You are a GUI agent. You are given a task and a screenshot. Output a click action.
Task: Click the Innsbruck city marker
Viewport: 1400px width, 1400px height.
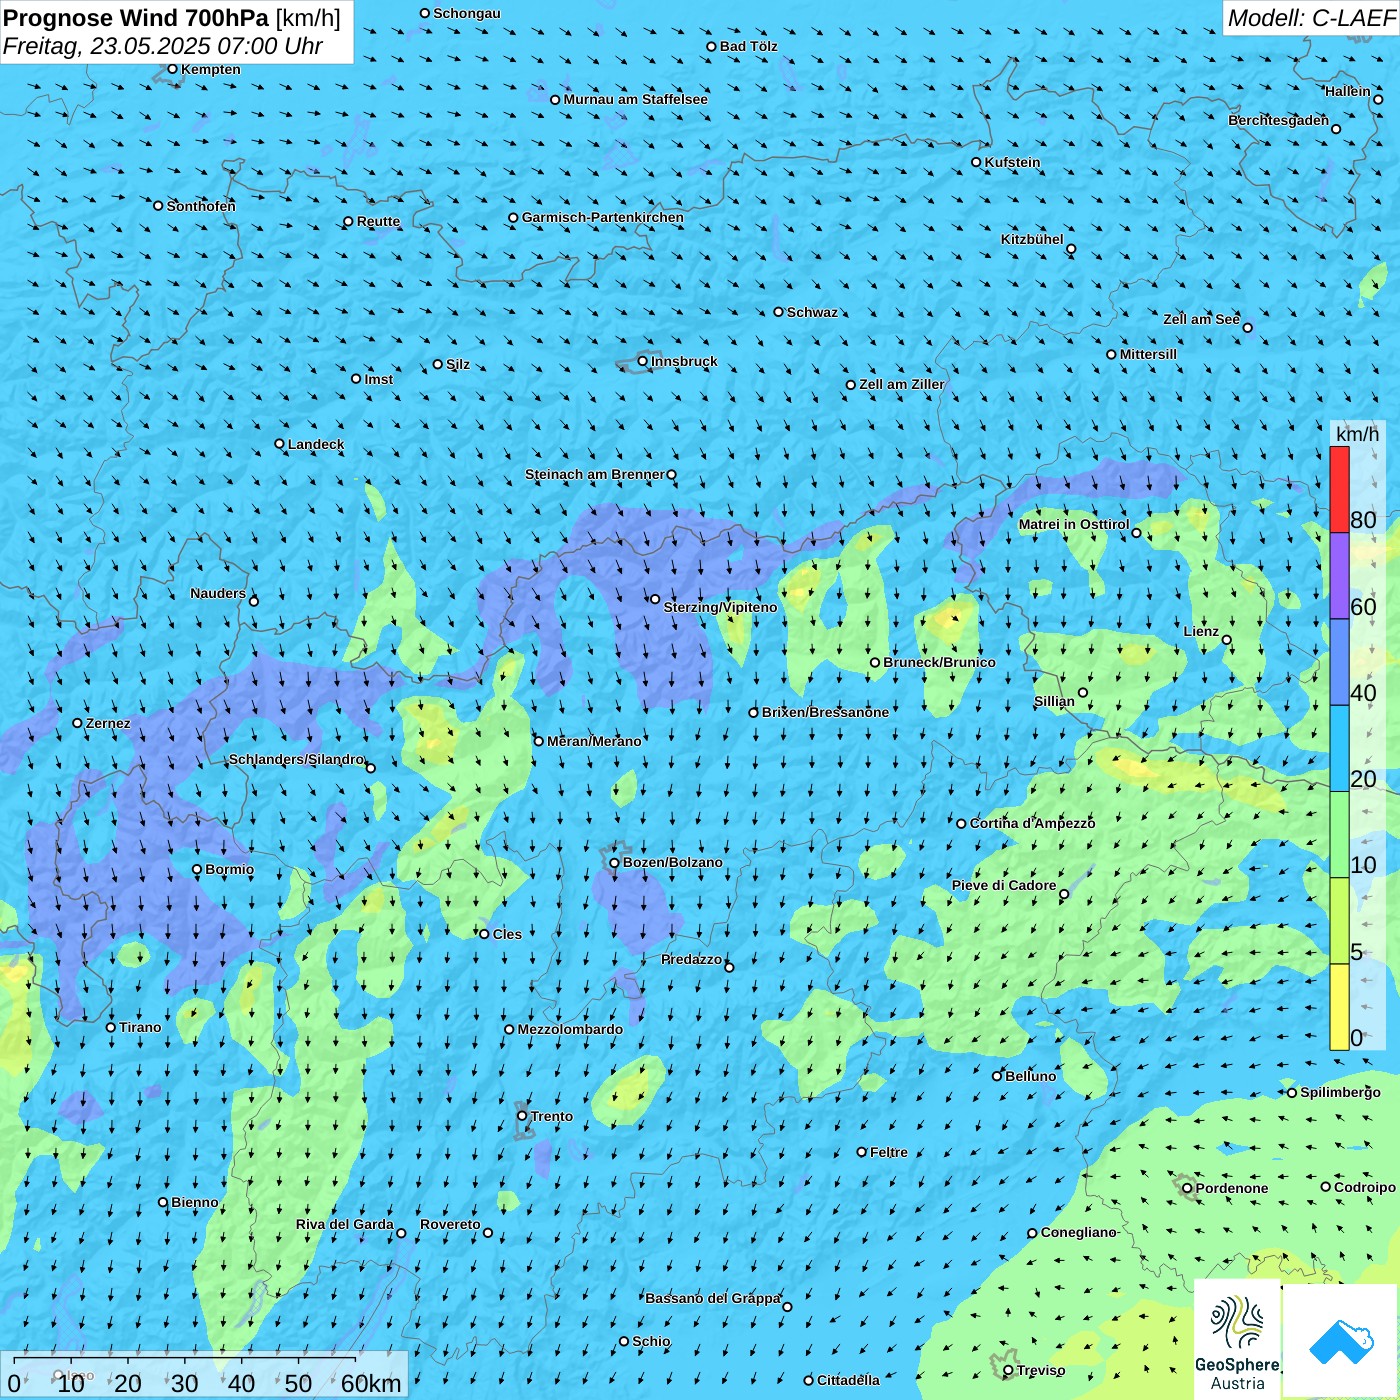coord(642,361)
